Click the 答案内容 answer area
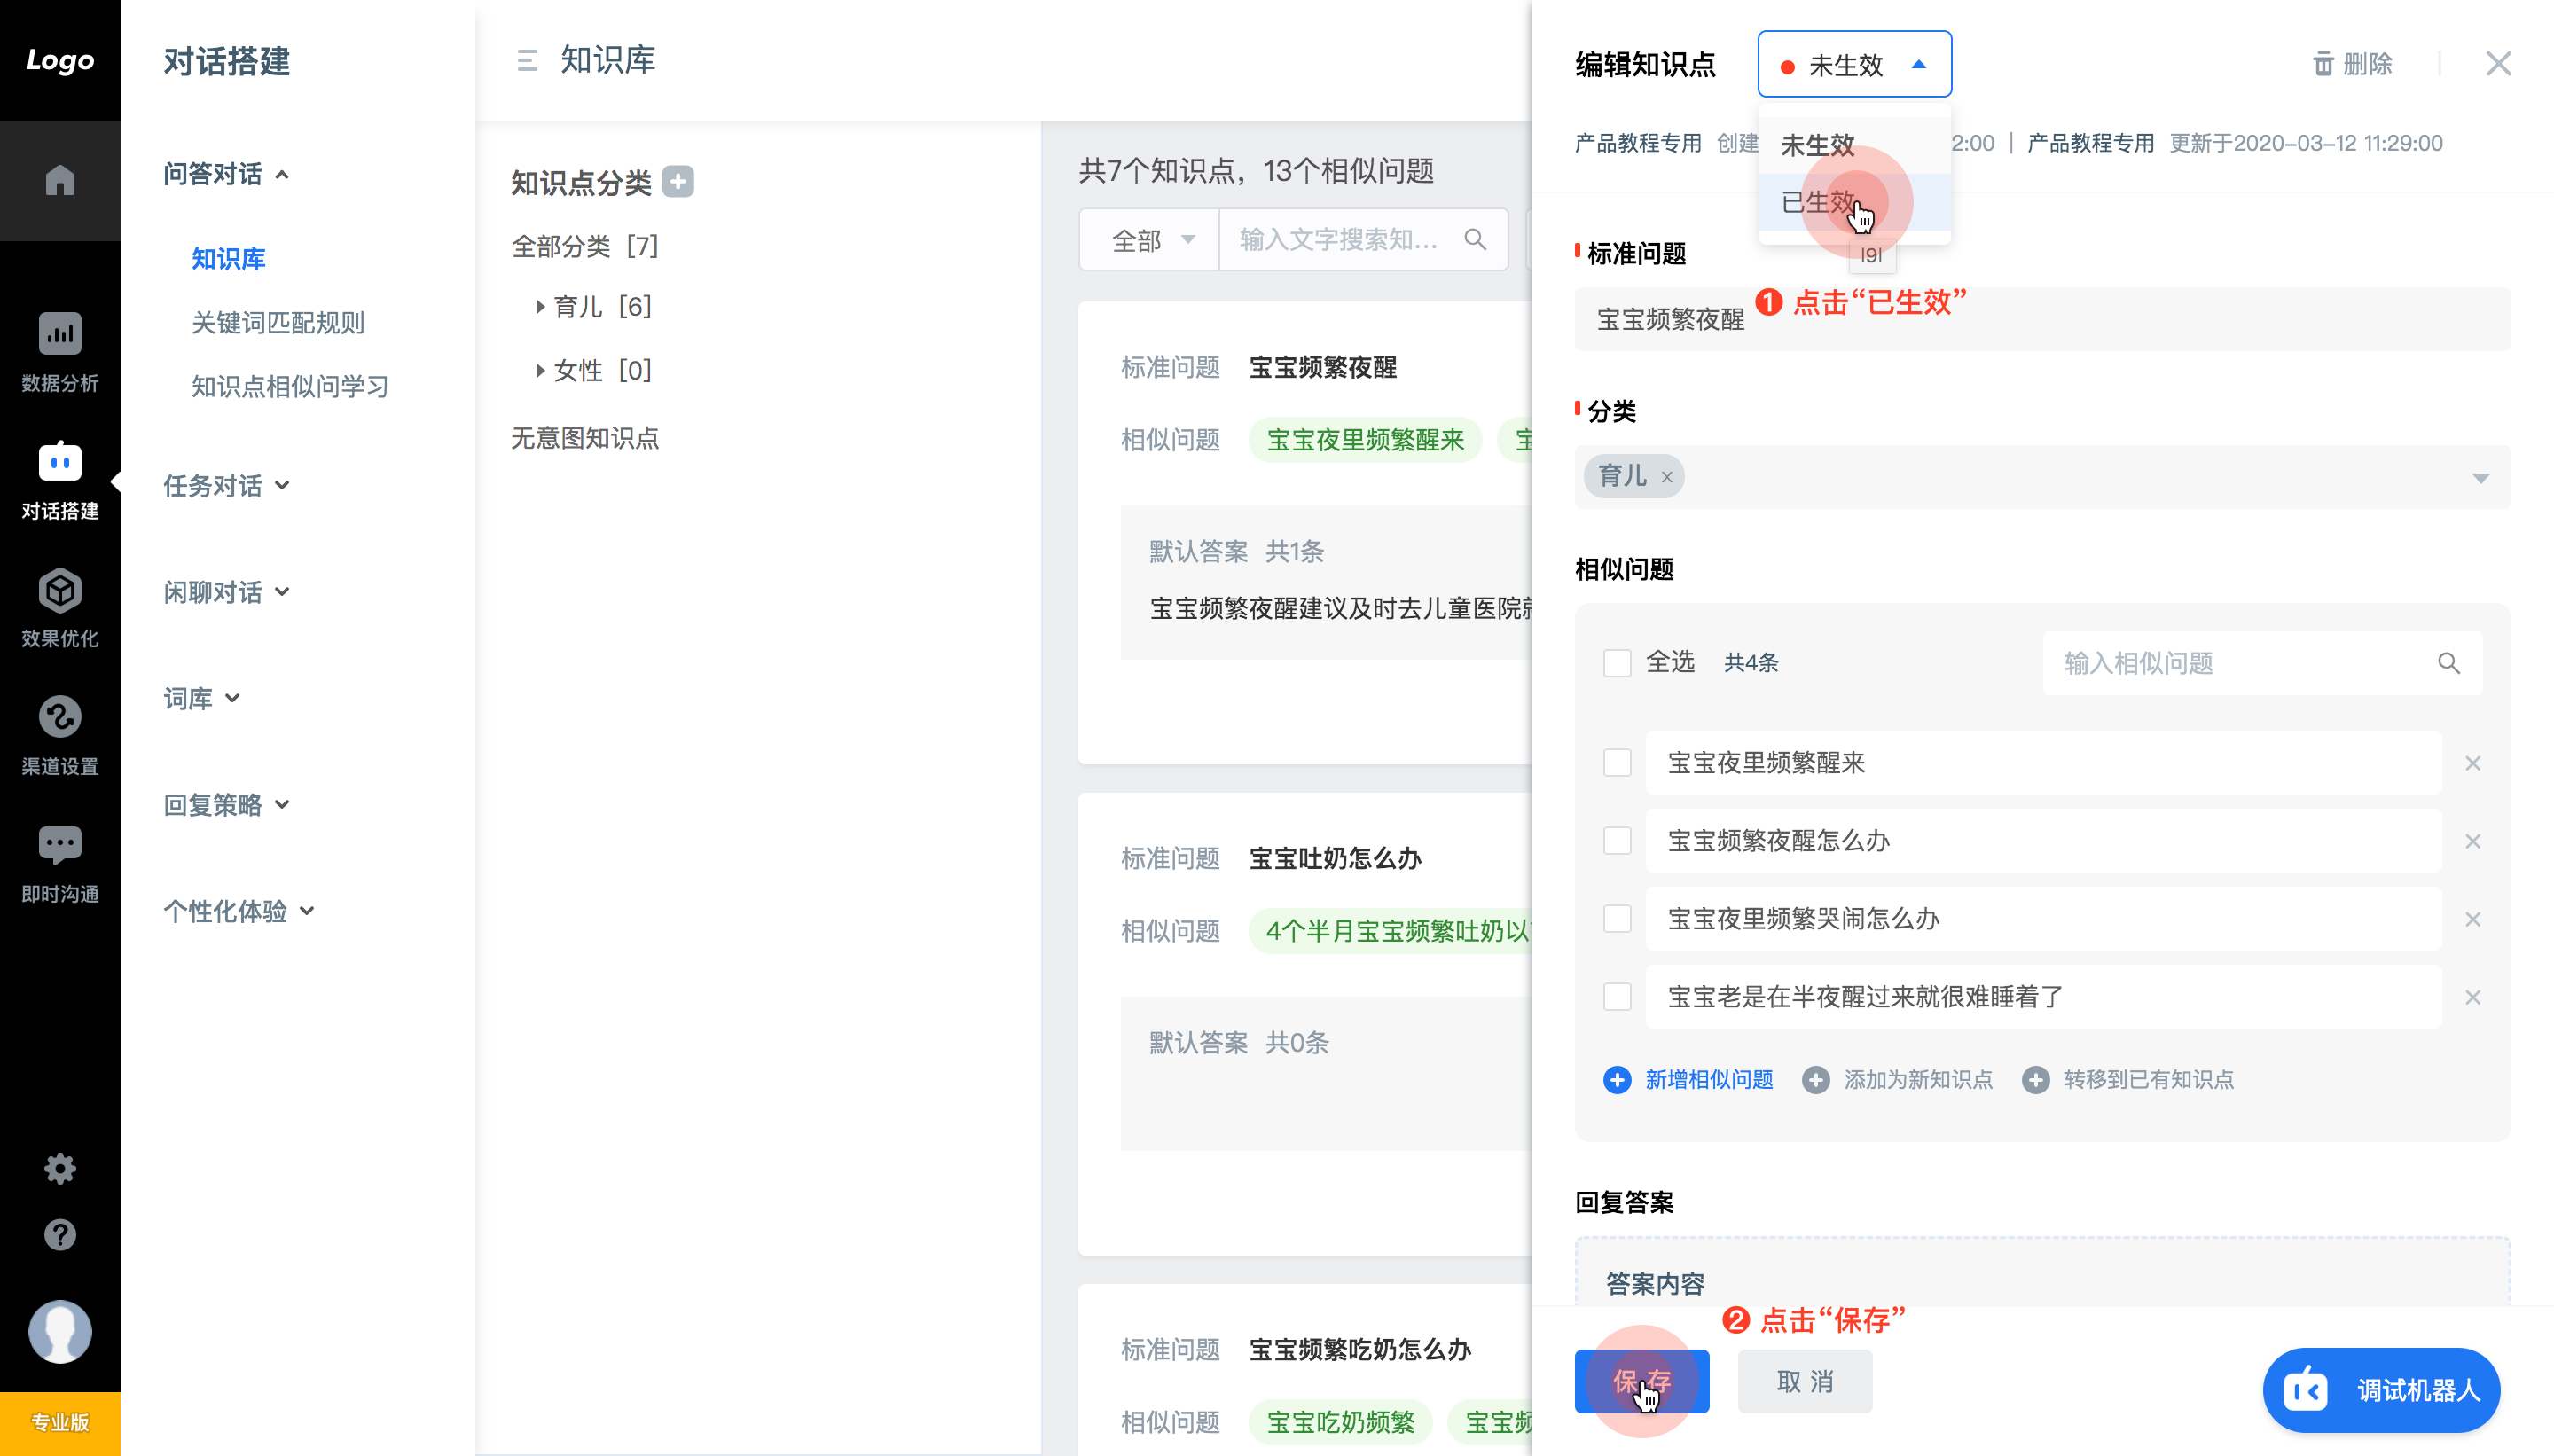Viewport: 2554px width, 1456px height. [2042, 1272]
